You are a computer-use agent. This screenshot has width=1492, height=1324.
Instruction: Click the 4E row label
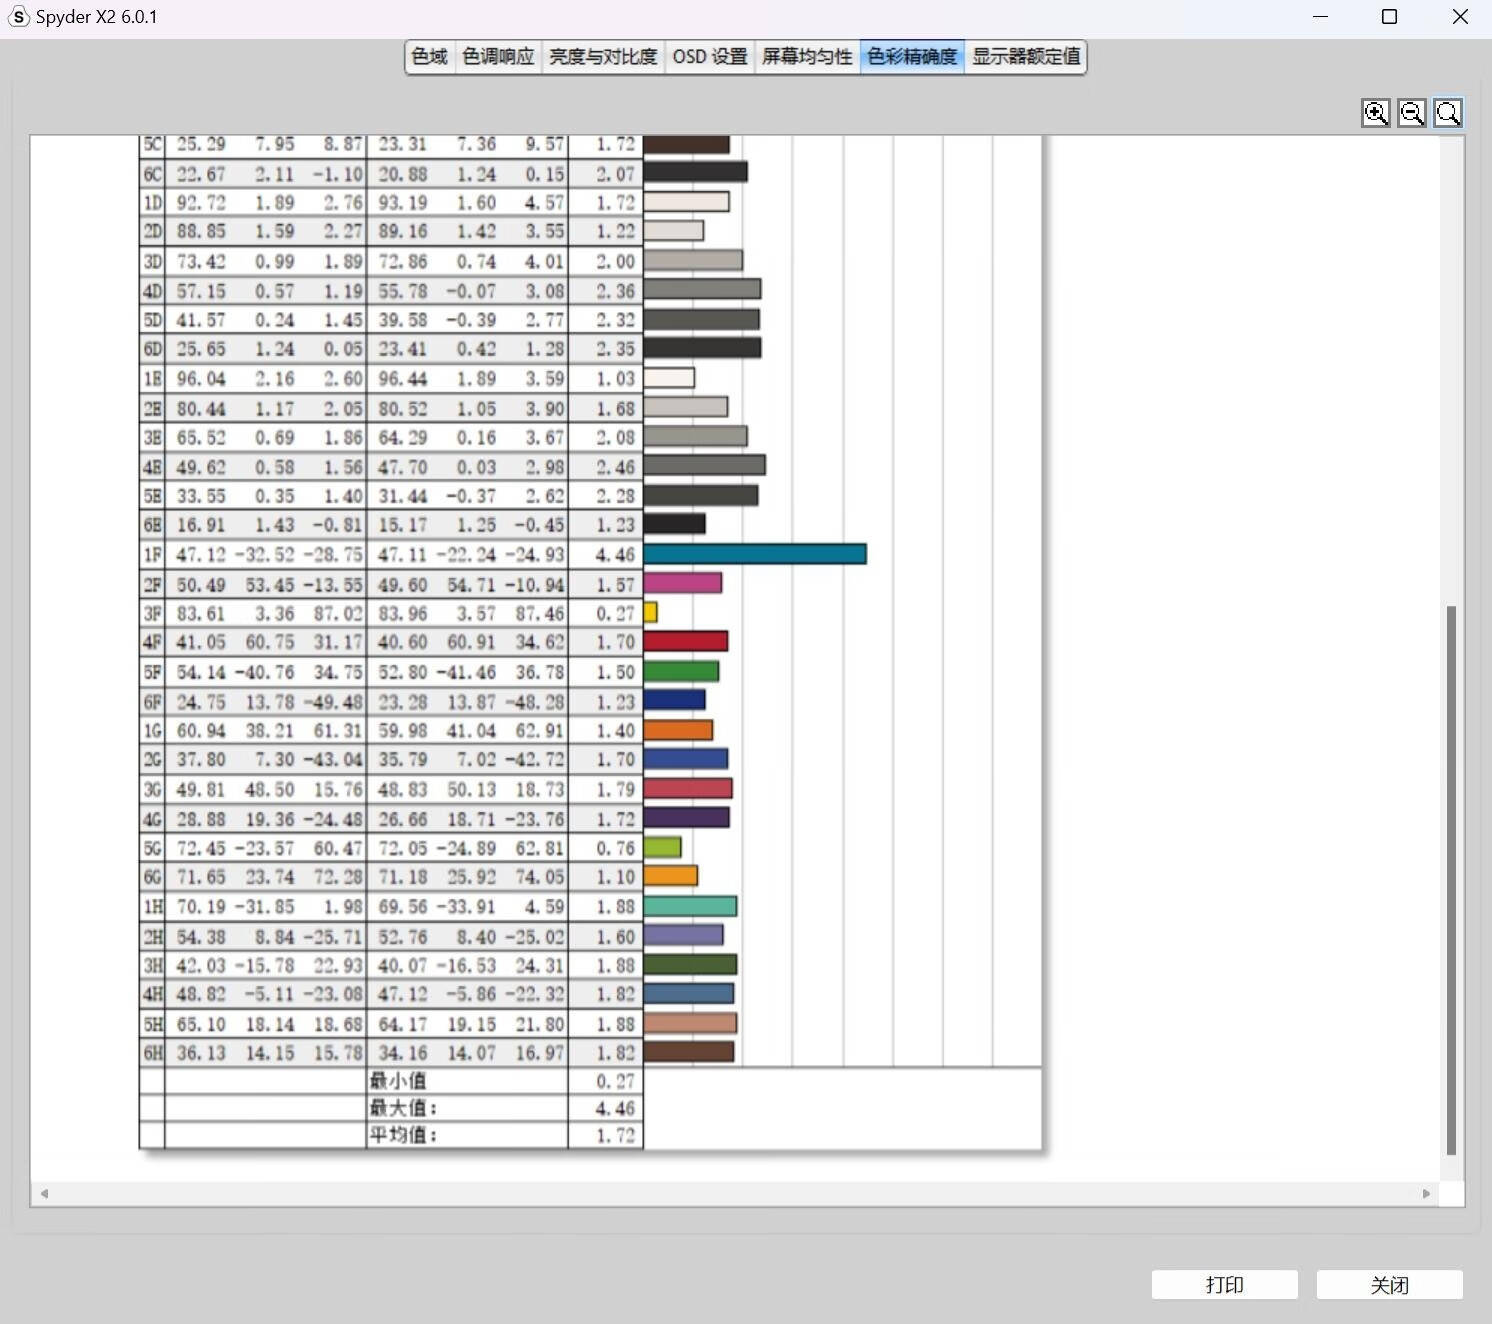tap(152, 467)
